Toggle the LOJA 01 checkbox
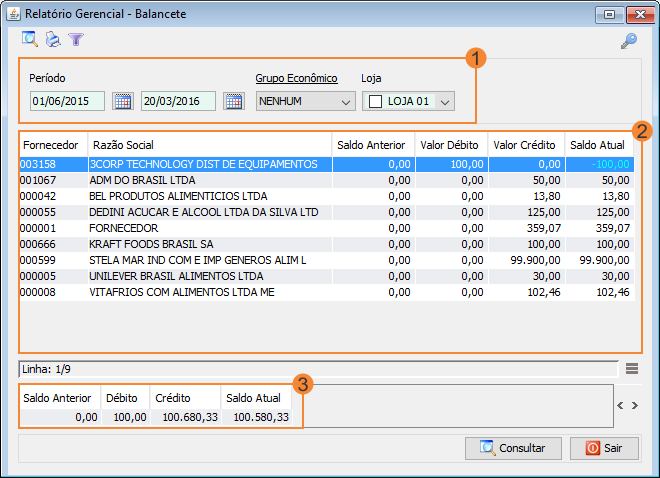Screen dimensions: 660x478 pos(375,101)
